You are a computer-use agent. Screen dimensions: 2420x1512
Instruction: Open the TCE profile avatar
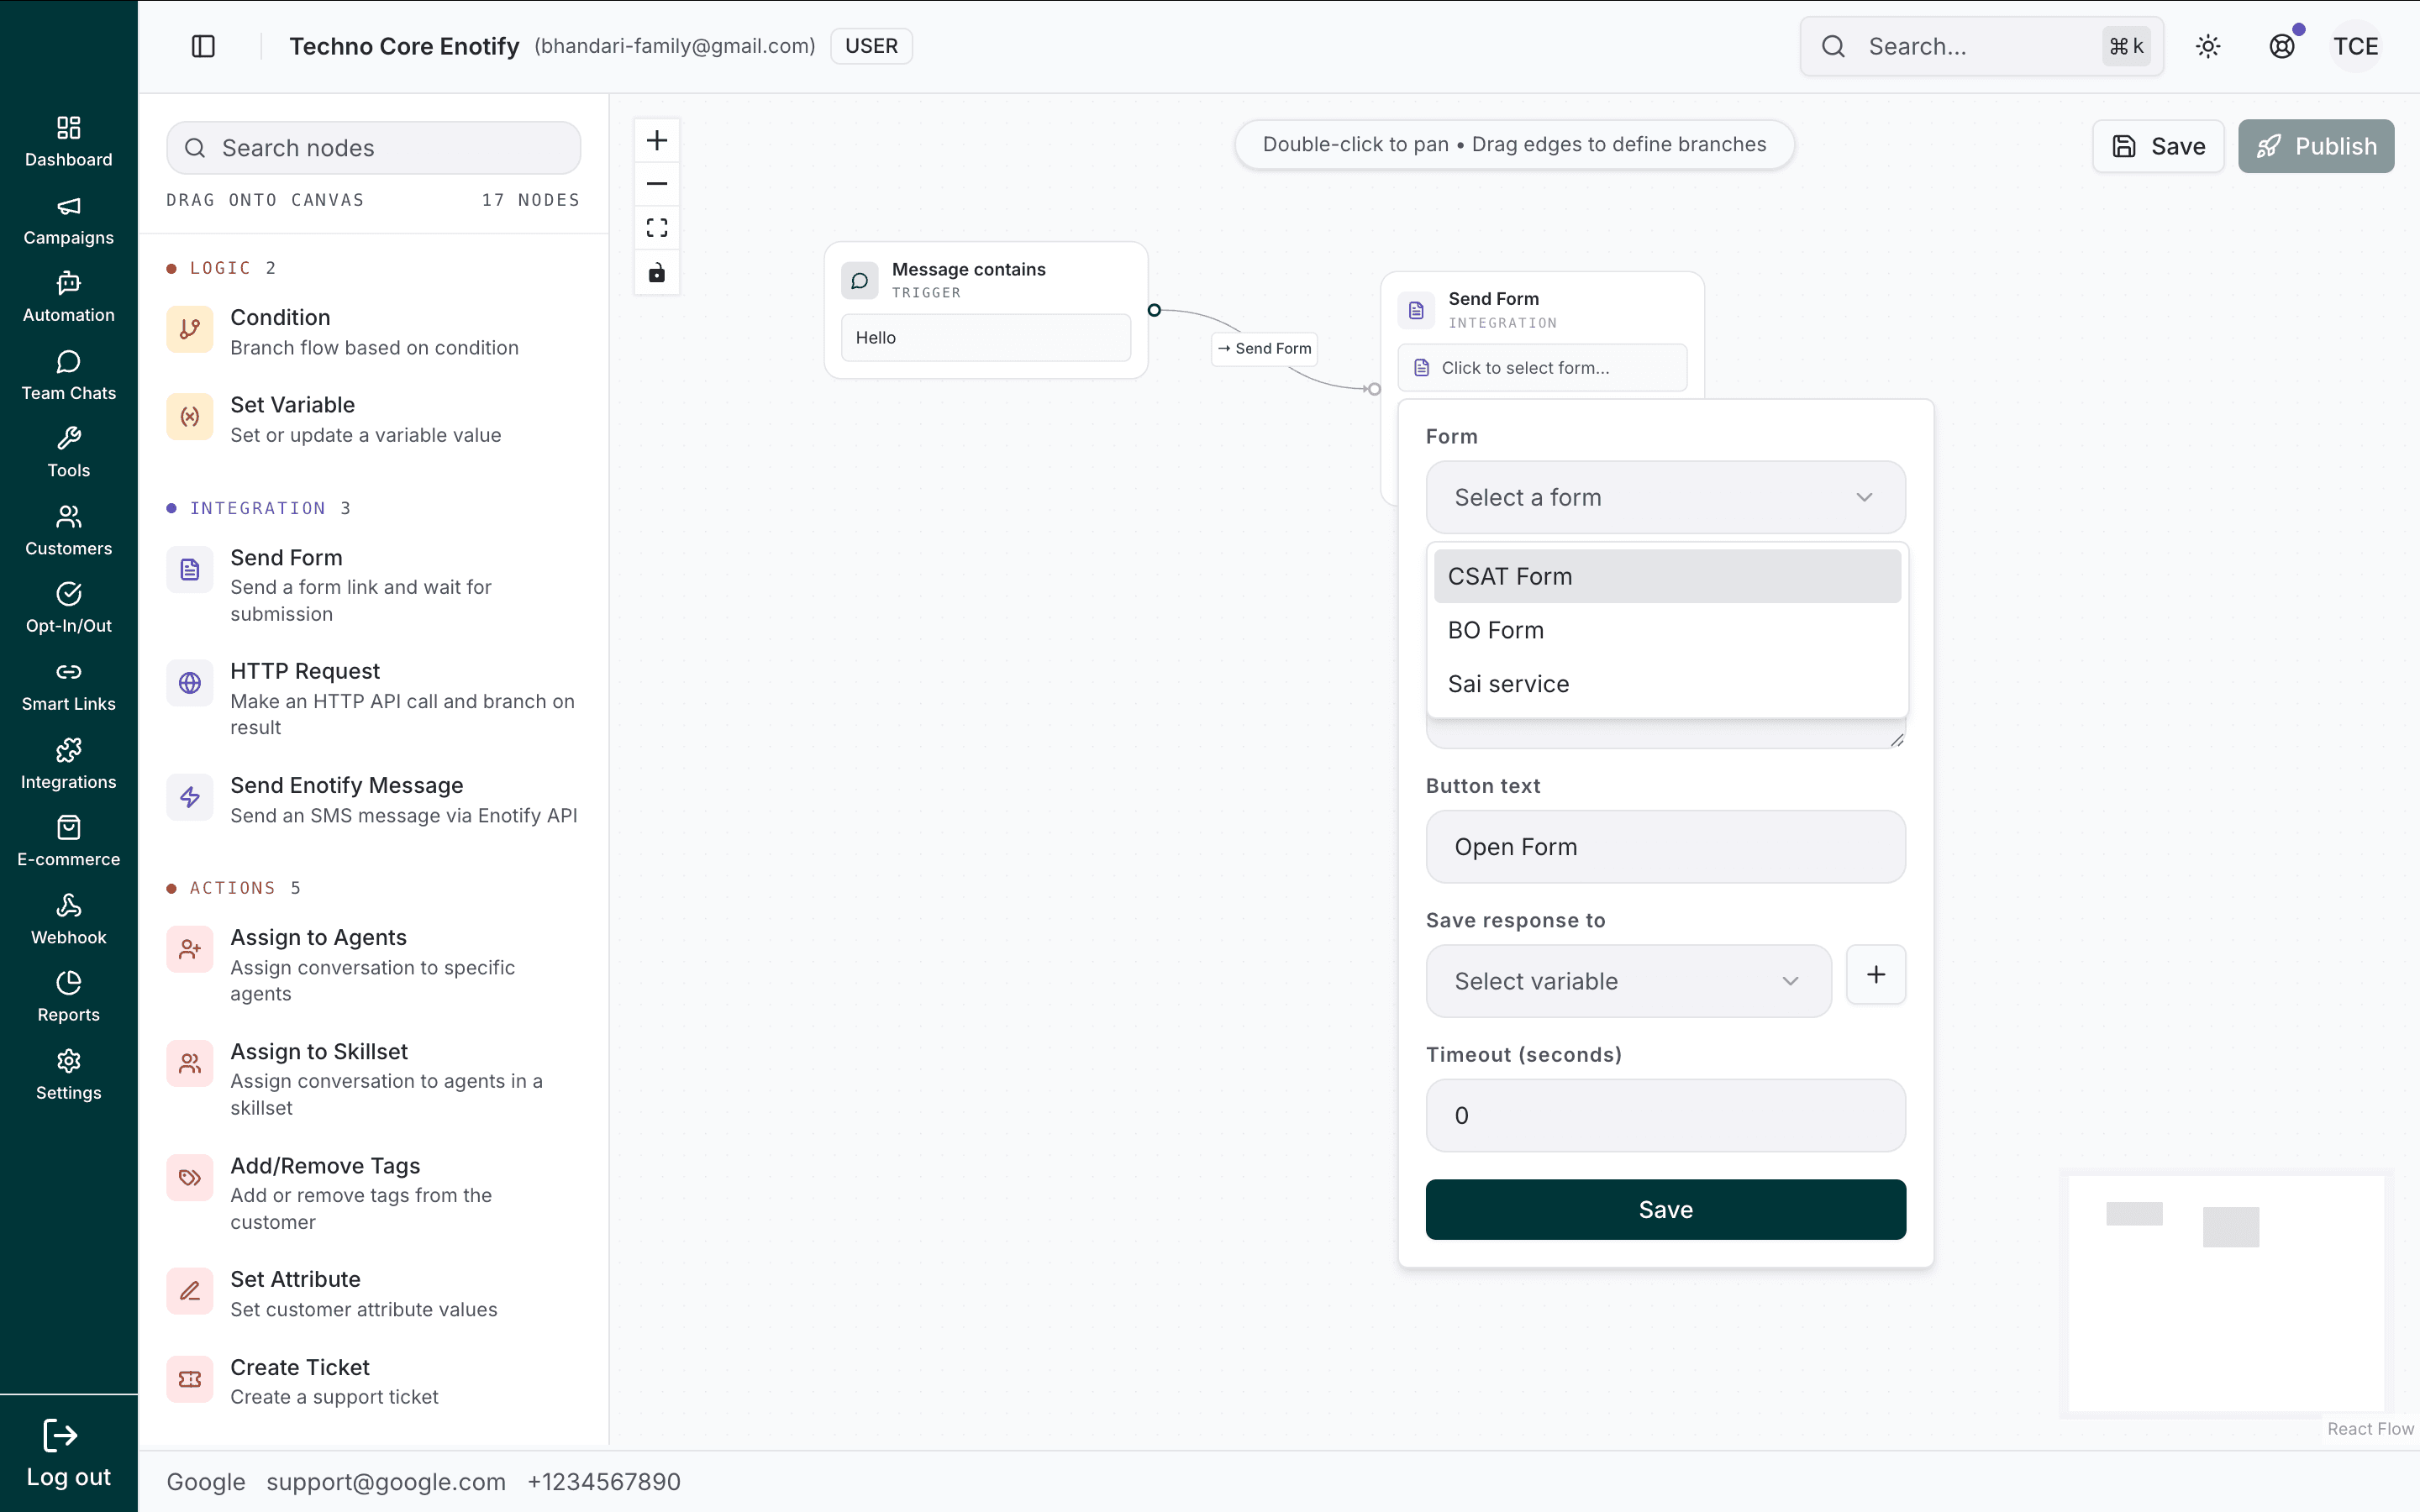(x=2356, y=46)
